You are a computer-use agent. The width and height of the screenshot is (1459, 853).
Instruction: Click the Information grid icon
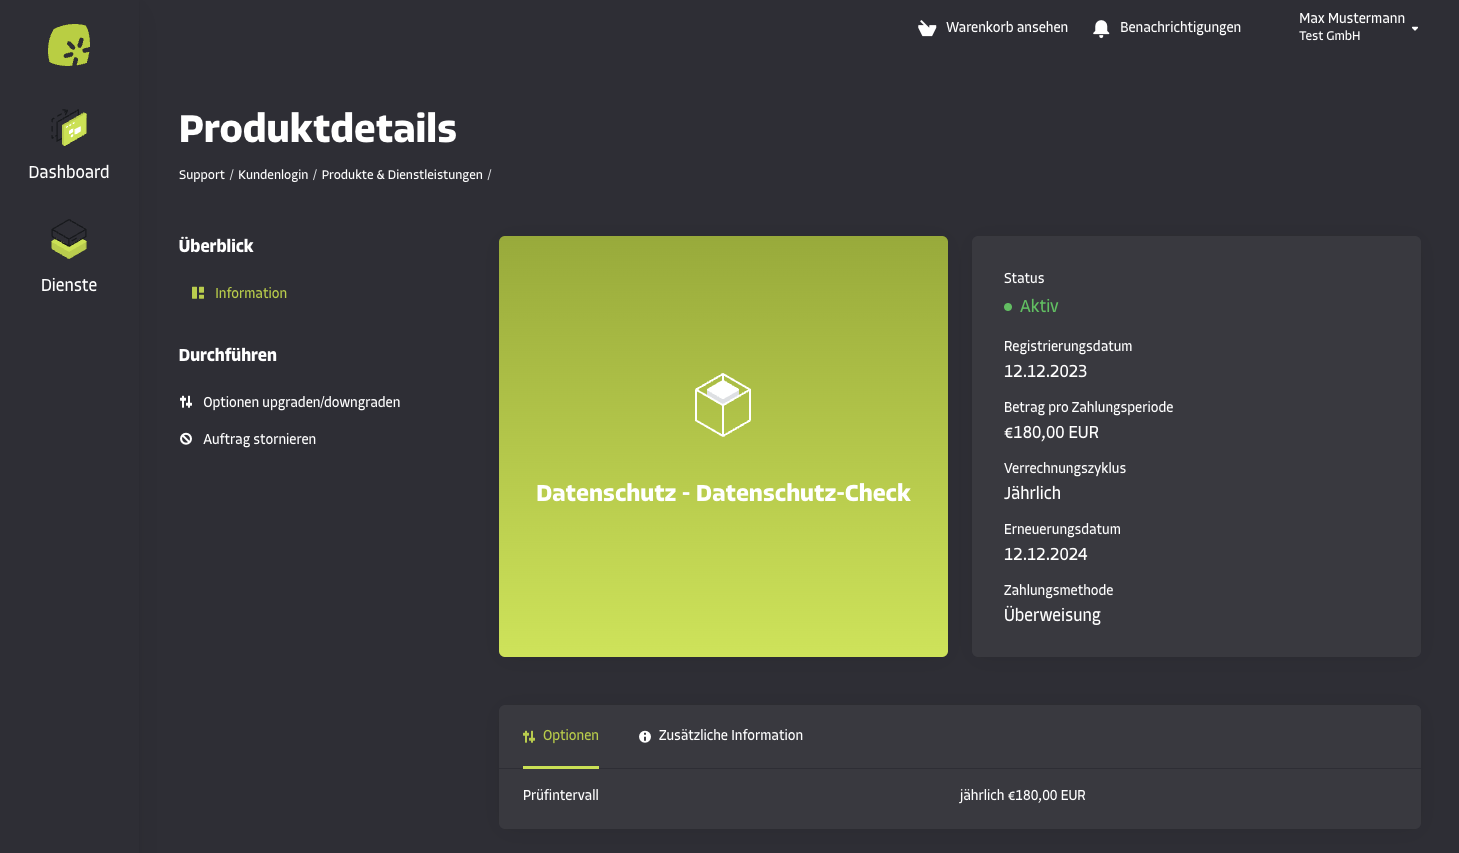(x=198, y=293)
